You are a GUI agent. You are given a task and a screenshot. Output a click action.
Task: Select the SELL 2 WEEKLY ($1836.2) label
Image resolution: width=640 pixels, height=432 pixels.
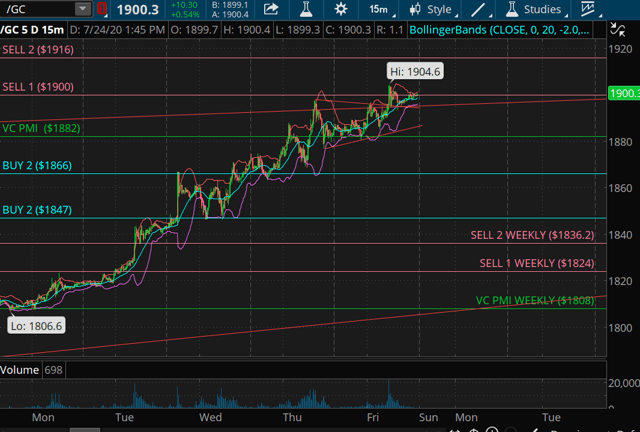point(532,235)
